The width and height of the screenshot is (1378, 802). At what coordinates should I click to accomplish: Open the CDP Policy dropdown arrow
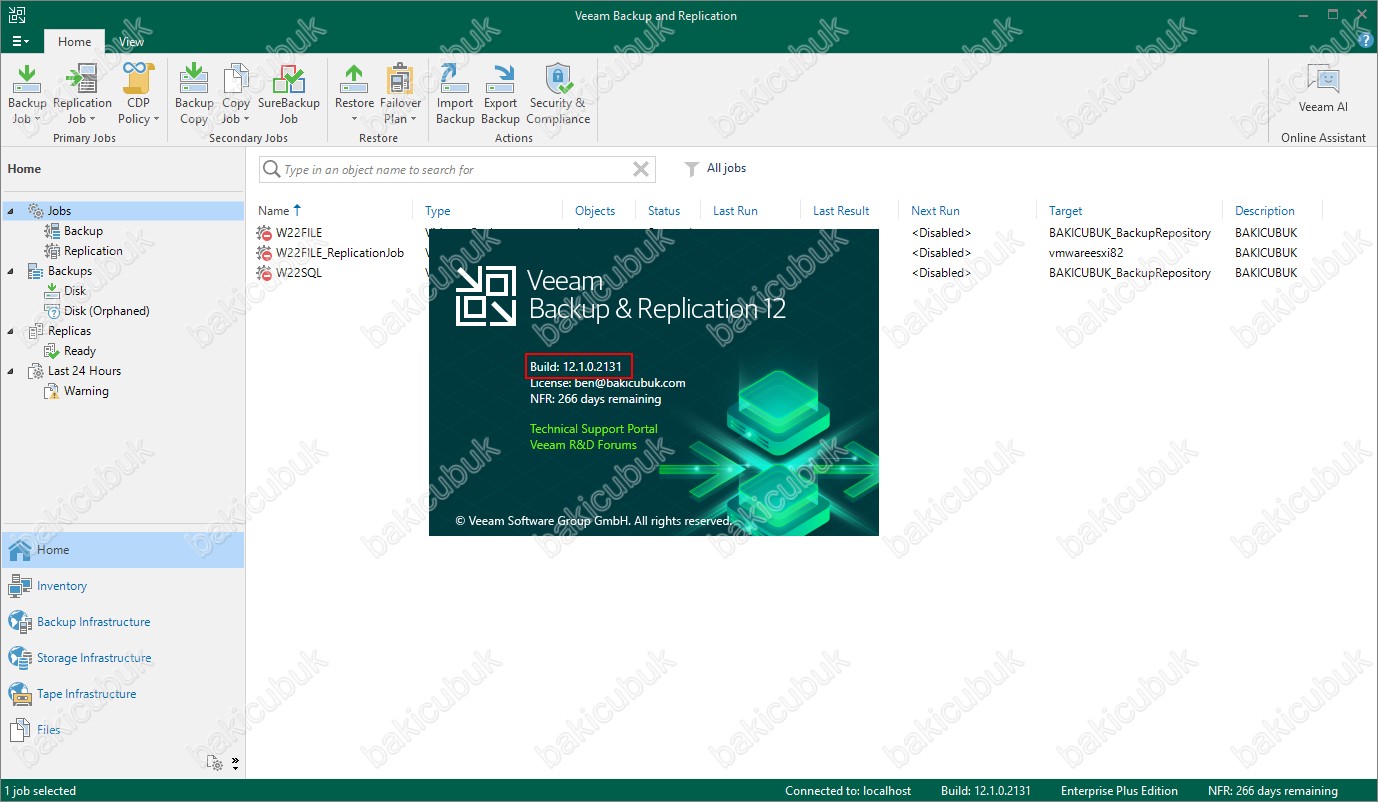tap(156, 119)
